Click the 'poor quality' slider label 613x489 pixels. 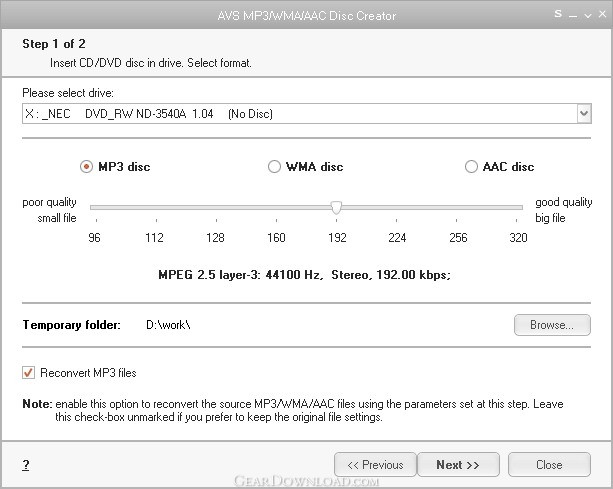click(x=49, y=202)
